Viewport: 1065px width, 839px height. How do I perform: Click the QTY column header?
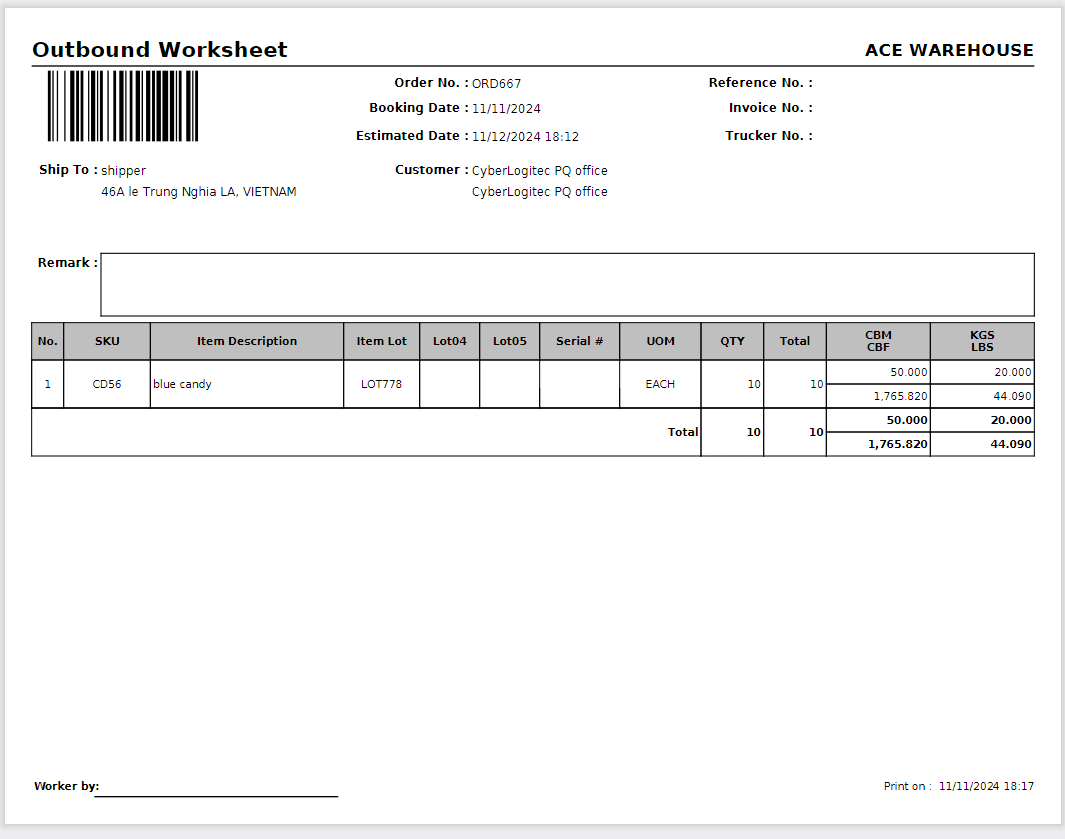[x=732, y=341]
